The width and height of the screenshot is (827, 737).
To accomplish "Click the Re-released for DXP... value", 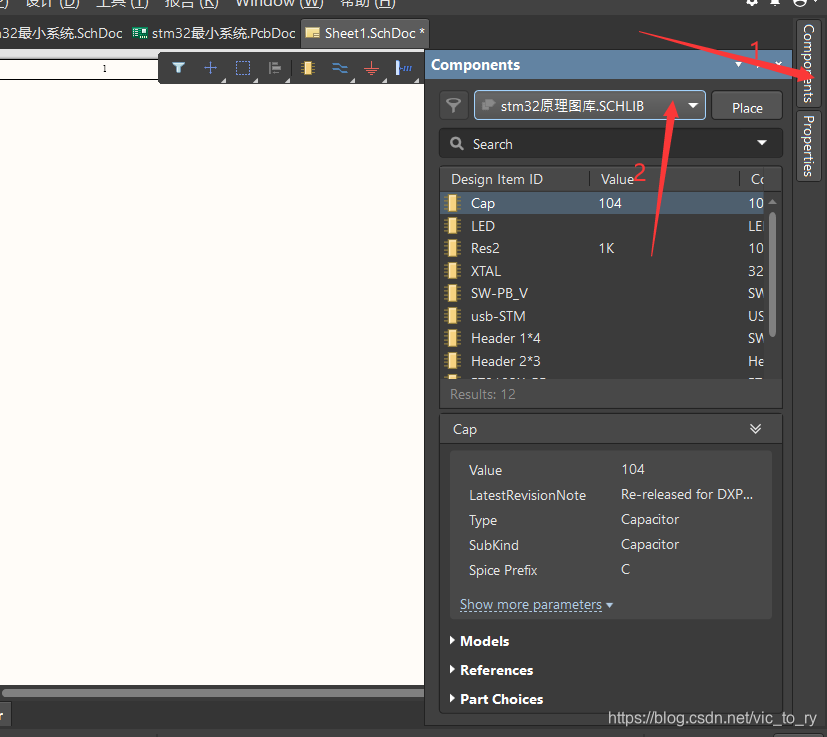I will point(687,494).
